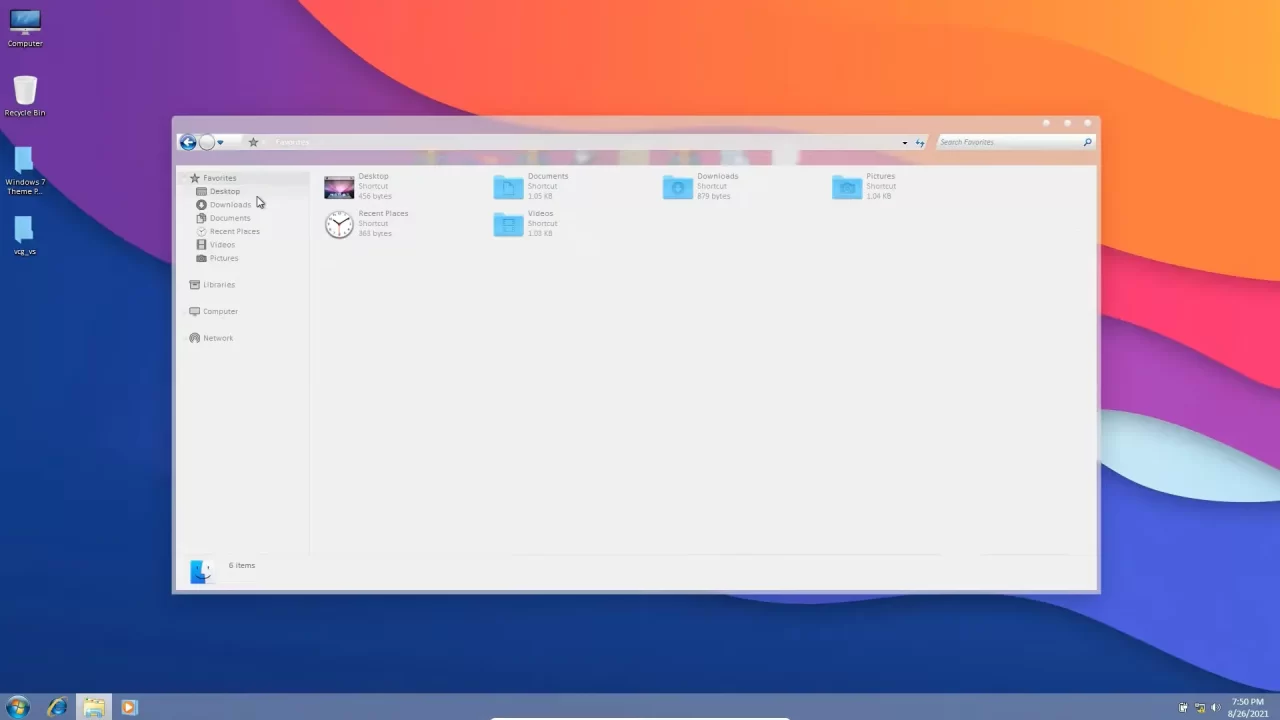Go to Downloads in the Favorites sidebar

point(230,205)
